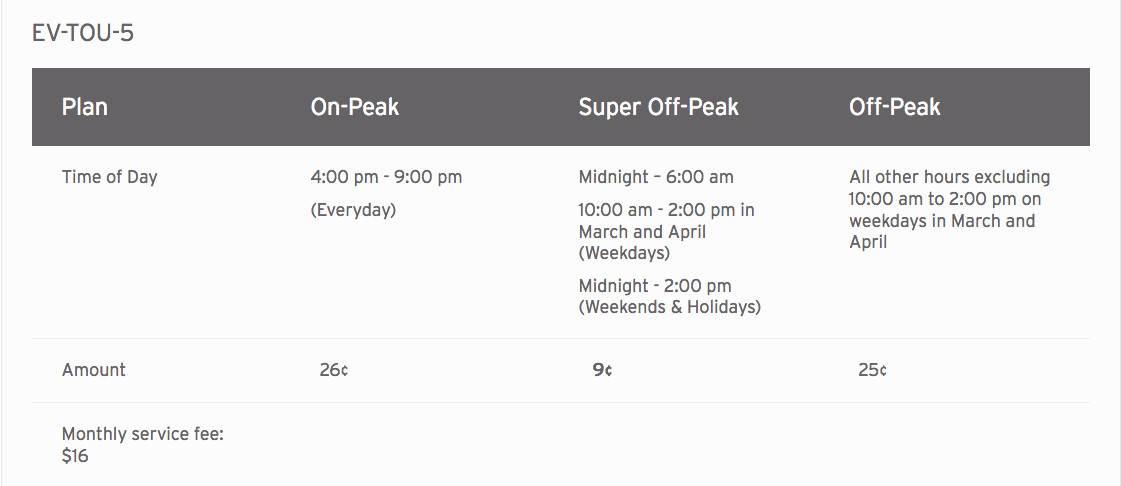Click the All other hours description
Viewport: 1121px width, 486px height.
coord(949,209)
